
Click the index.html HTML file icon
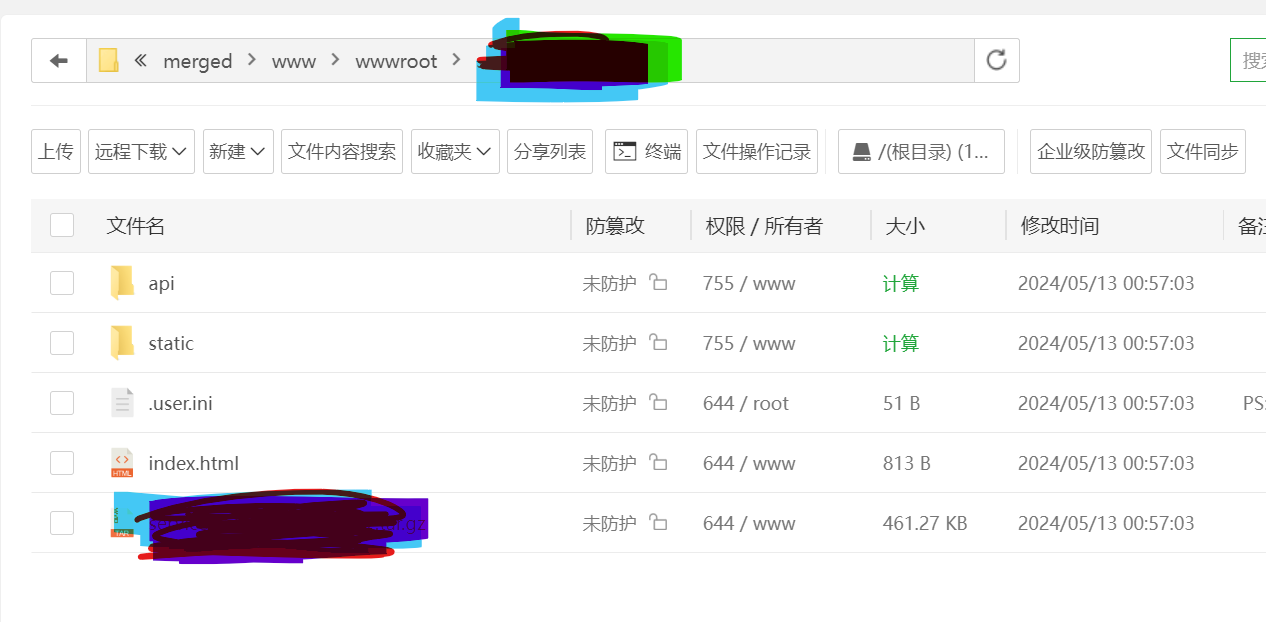[x=121, y=463]
